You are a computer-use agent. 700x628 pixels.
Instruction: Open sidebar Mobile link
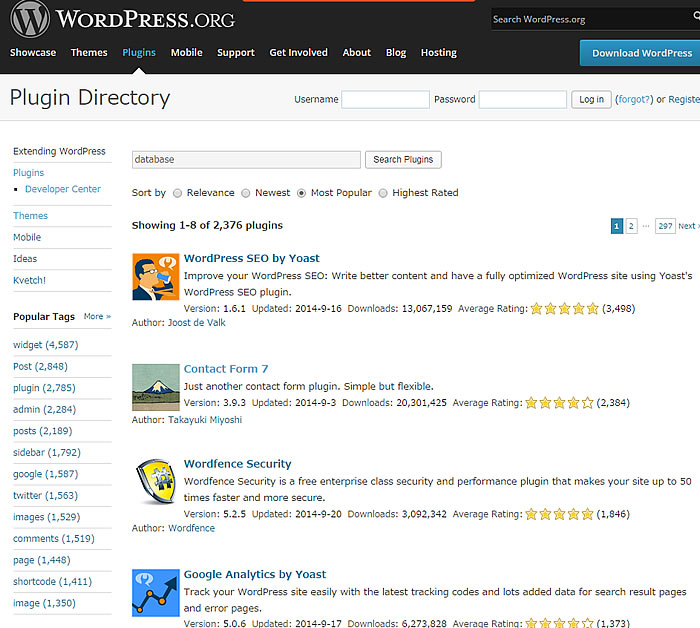27,237
